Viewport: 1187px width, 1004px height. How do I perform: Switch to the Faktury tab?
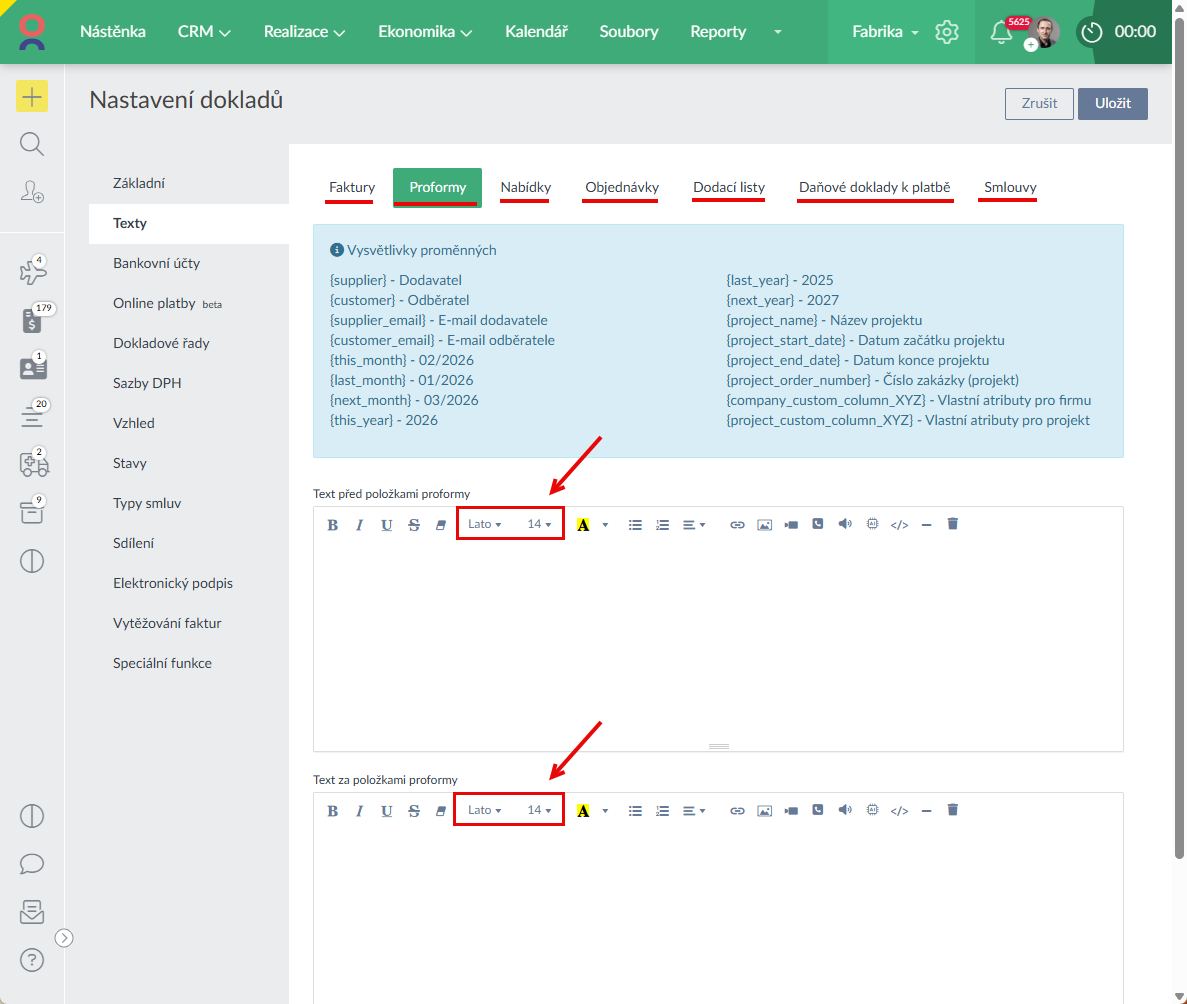point(352,187)
